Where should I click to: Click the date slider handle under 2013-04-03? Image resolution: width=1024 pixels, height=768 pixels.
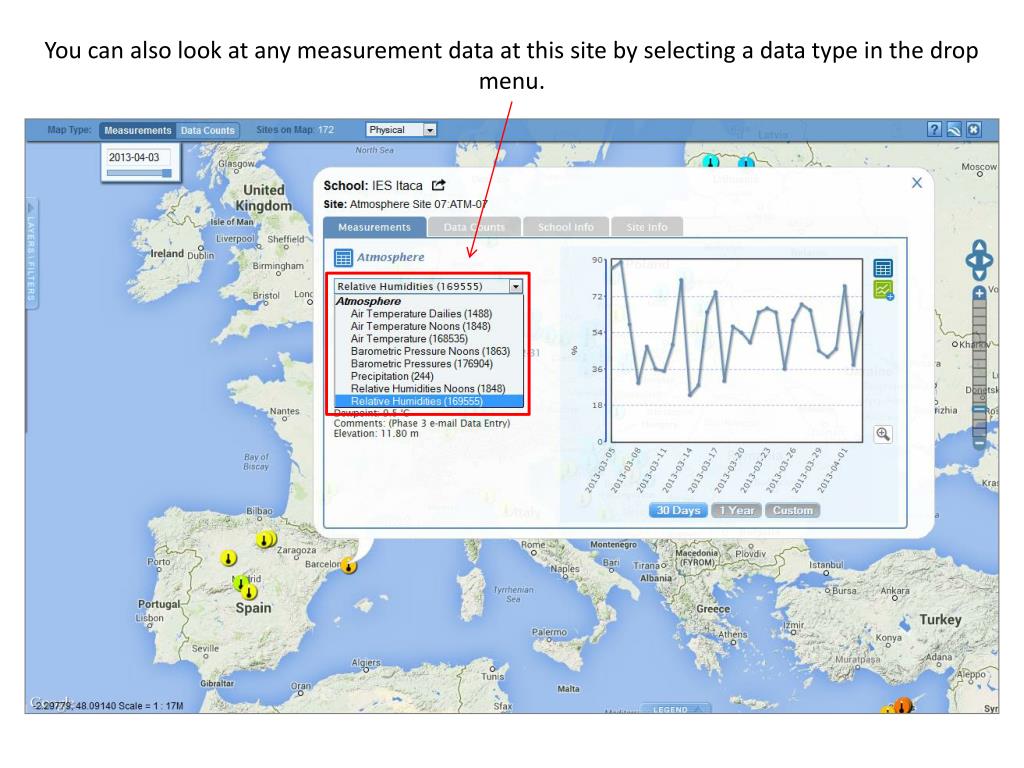pos(167,173)
